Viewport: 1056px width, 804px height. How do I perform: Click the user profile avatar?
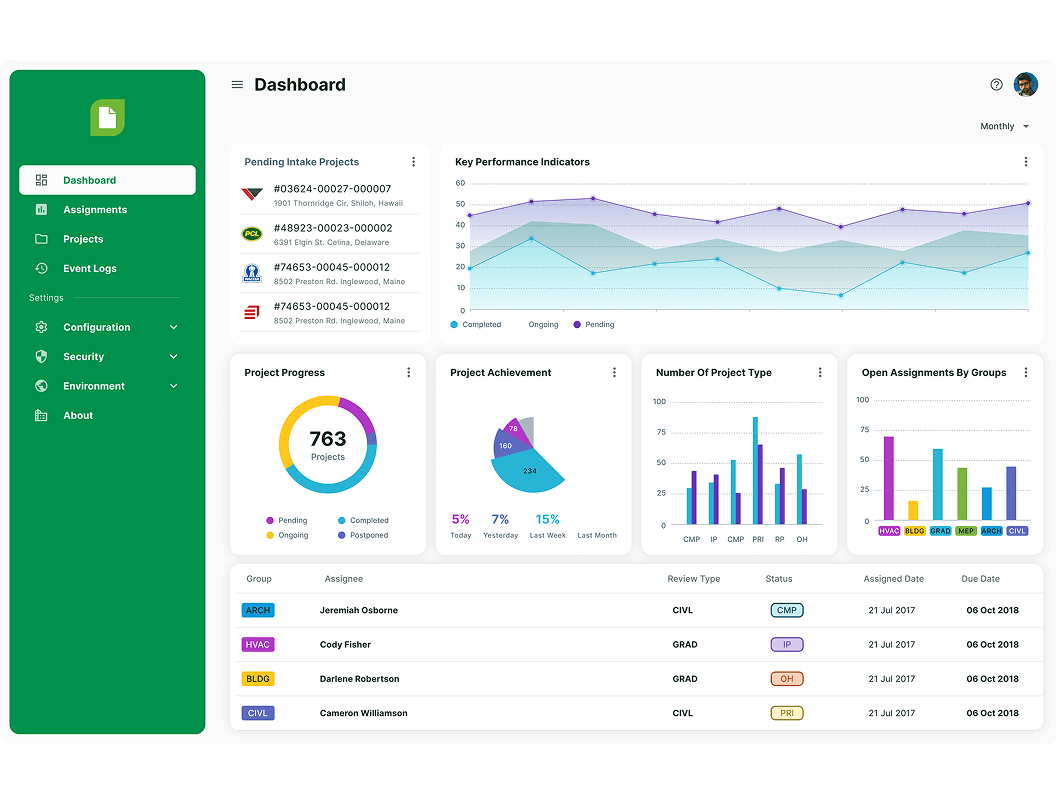[x=1025, y=85]
